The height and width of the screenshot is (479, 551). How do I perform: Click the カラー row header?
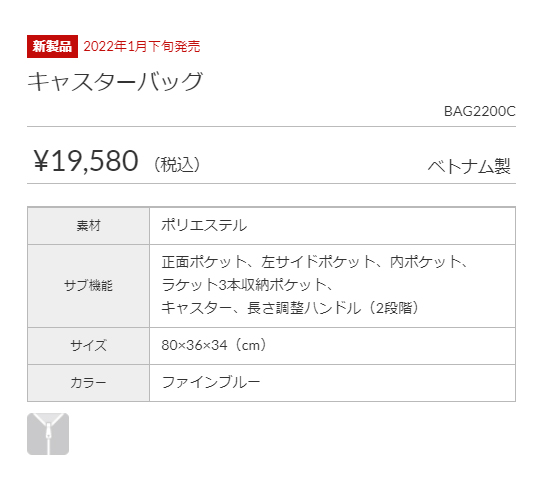[x=89, y=382]
